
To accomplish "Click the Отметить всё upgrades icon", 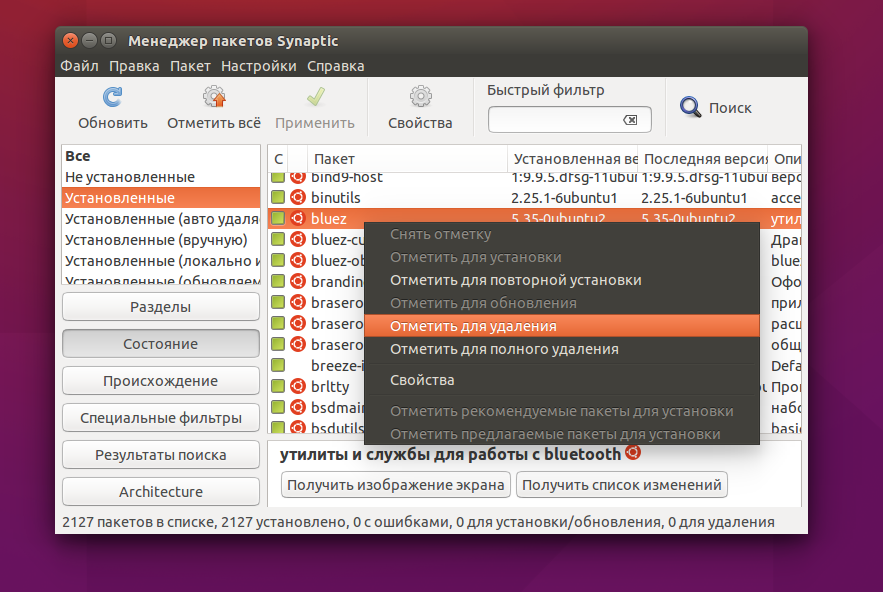I will (214, 97).
